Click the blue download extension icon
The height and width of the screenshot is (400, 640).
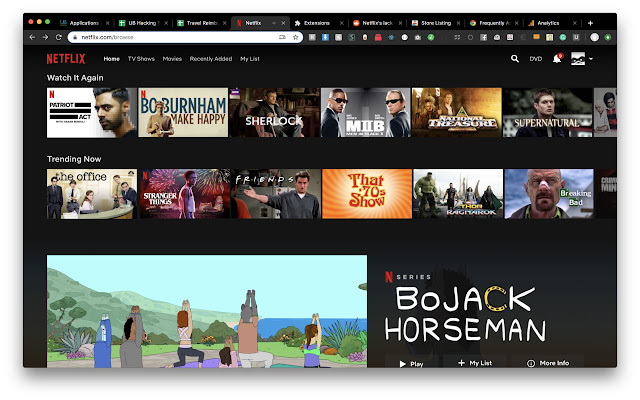(x=325, y=37)
